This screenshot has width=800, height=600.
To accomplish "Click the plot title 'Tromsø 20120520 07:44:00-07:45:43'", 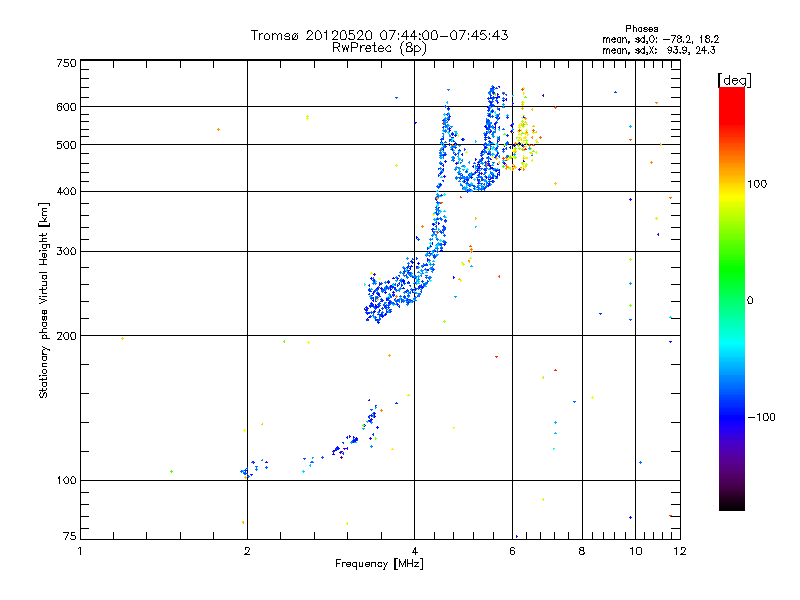I will (379, 35).
